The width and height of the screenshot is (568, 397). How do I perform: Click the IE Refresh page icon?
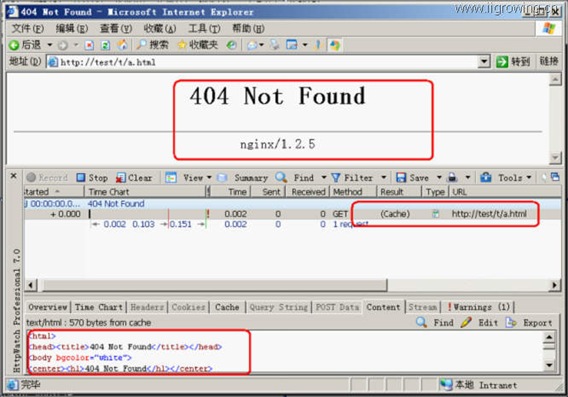pyautogui.click(x=105, y=45)
